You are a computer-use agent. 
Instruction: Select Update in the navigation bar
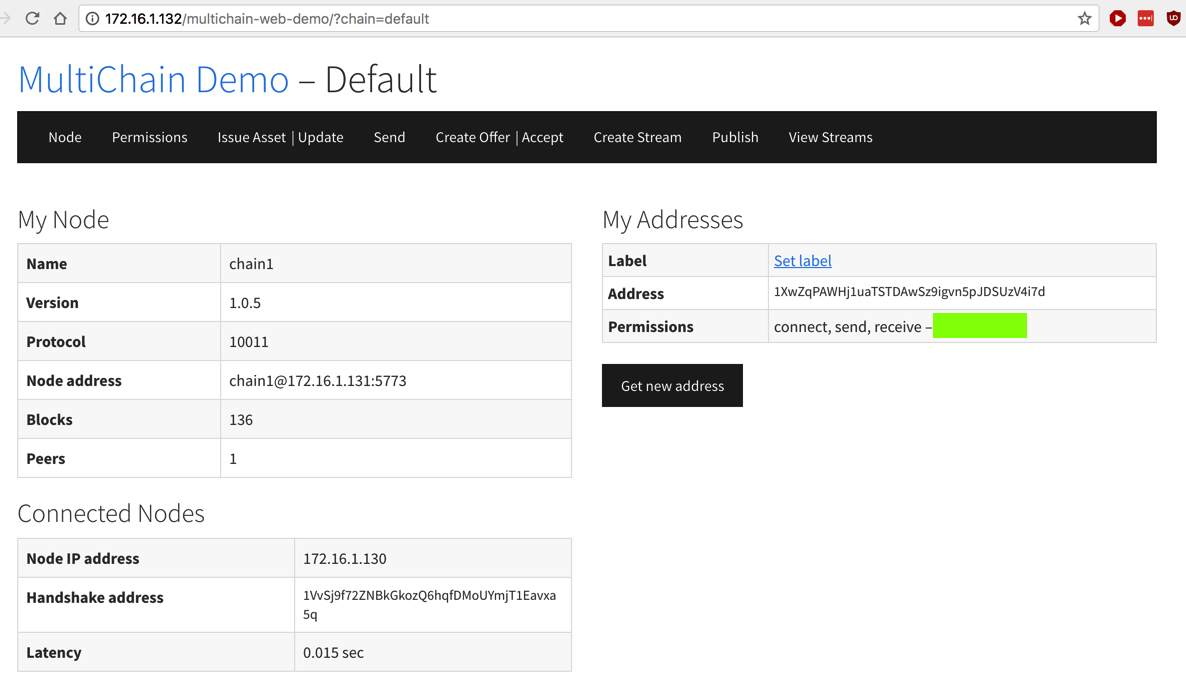click(321, 137)
